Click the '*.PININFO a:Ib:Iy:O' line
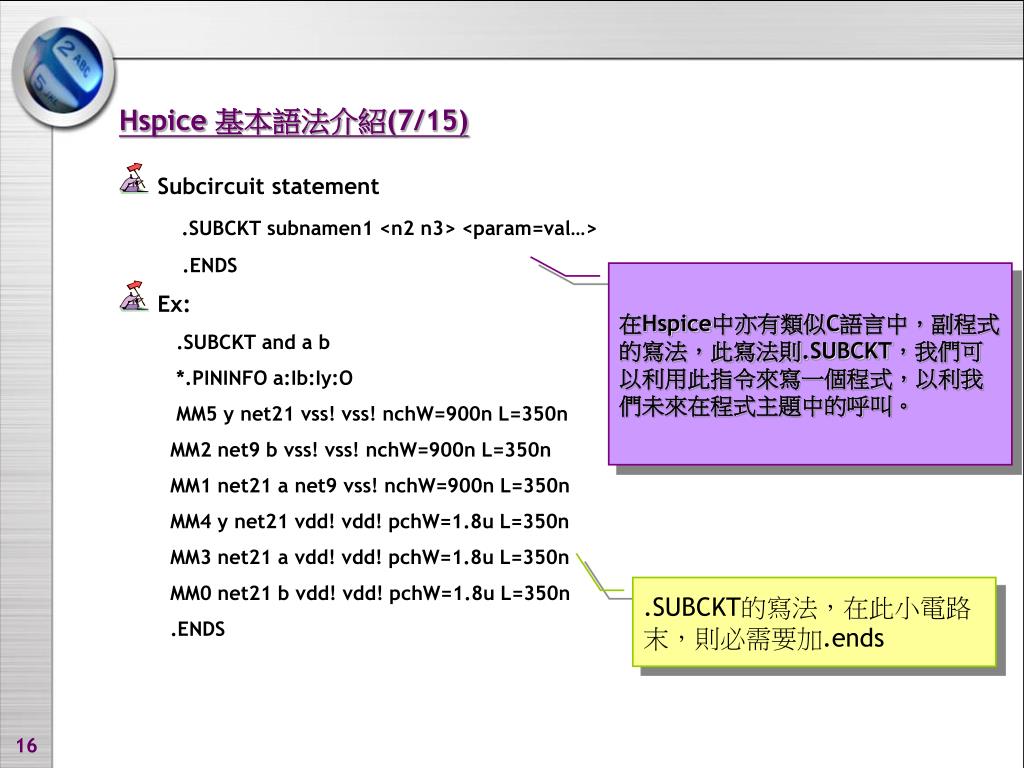Viewport: 1024px width, 768px height. tap(264, 378)
